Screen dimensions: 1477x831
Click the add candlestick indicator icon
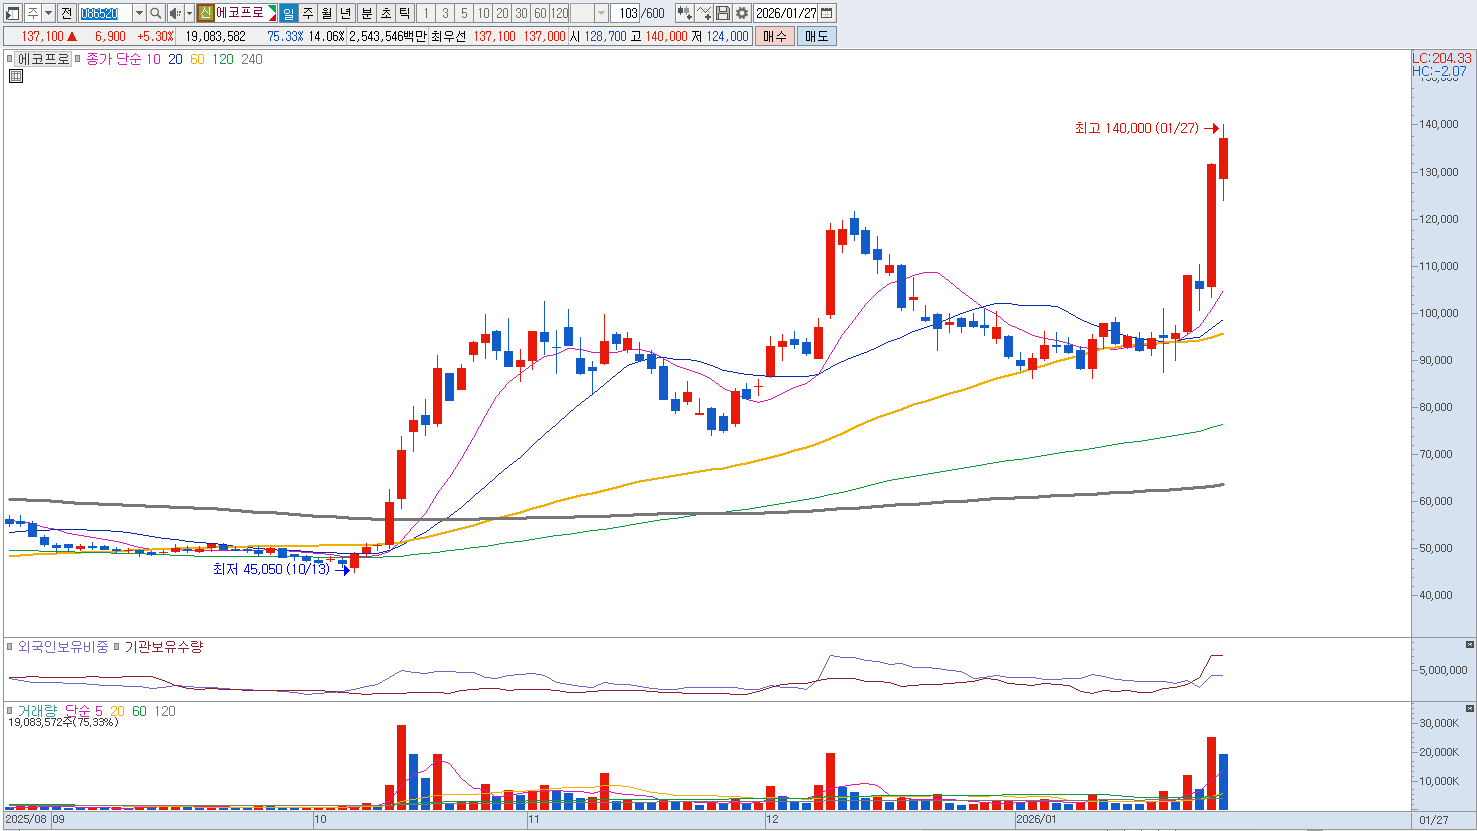[684, 13]
